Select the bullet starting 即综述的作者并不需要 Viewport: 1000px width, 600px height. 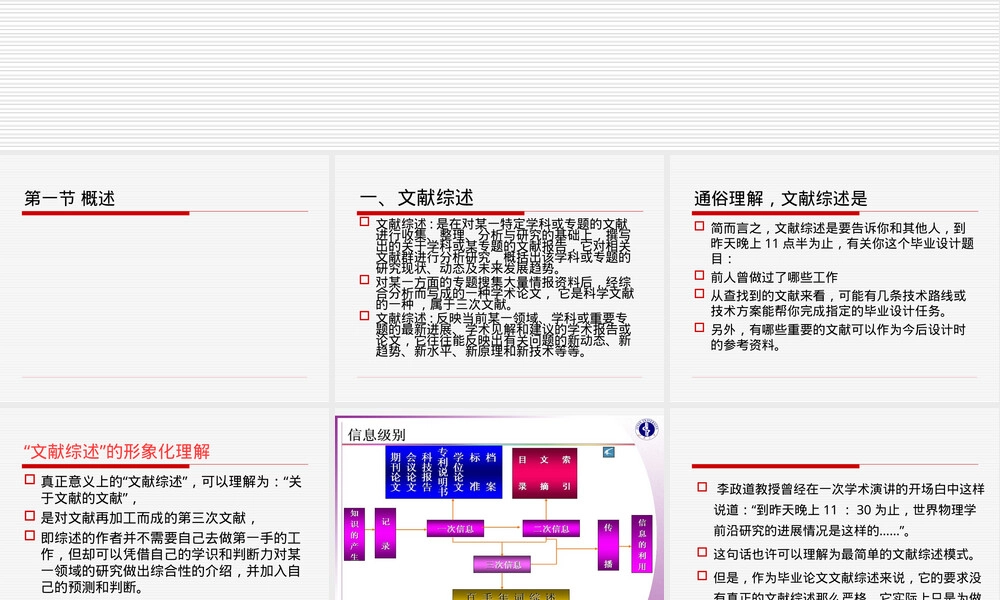[171, 562]
